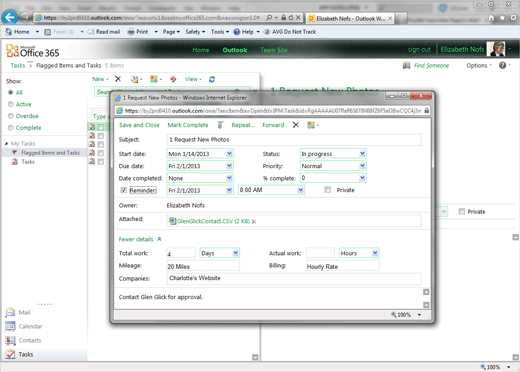520x372 pixels.
Task: Click the Print icon in command bar
Action: pos(131,32)
